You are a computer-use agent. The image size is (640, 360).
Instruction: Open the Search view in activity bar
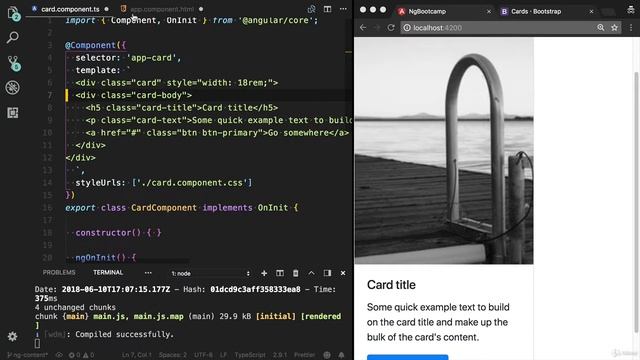tap(13, 38)
